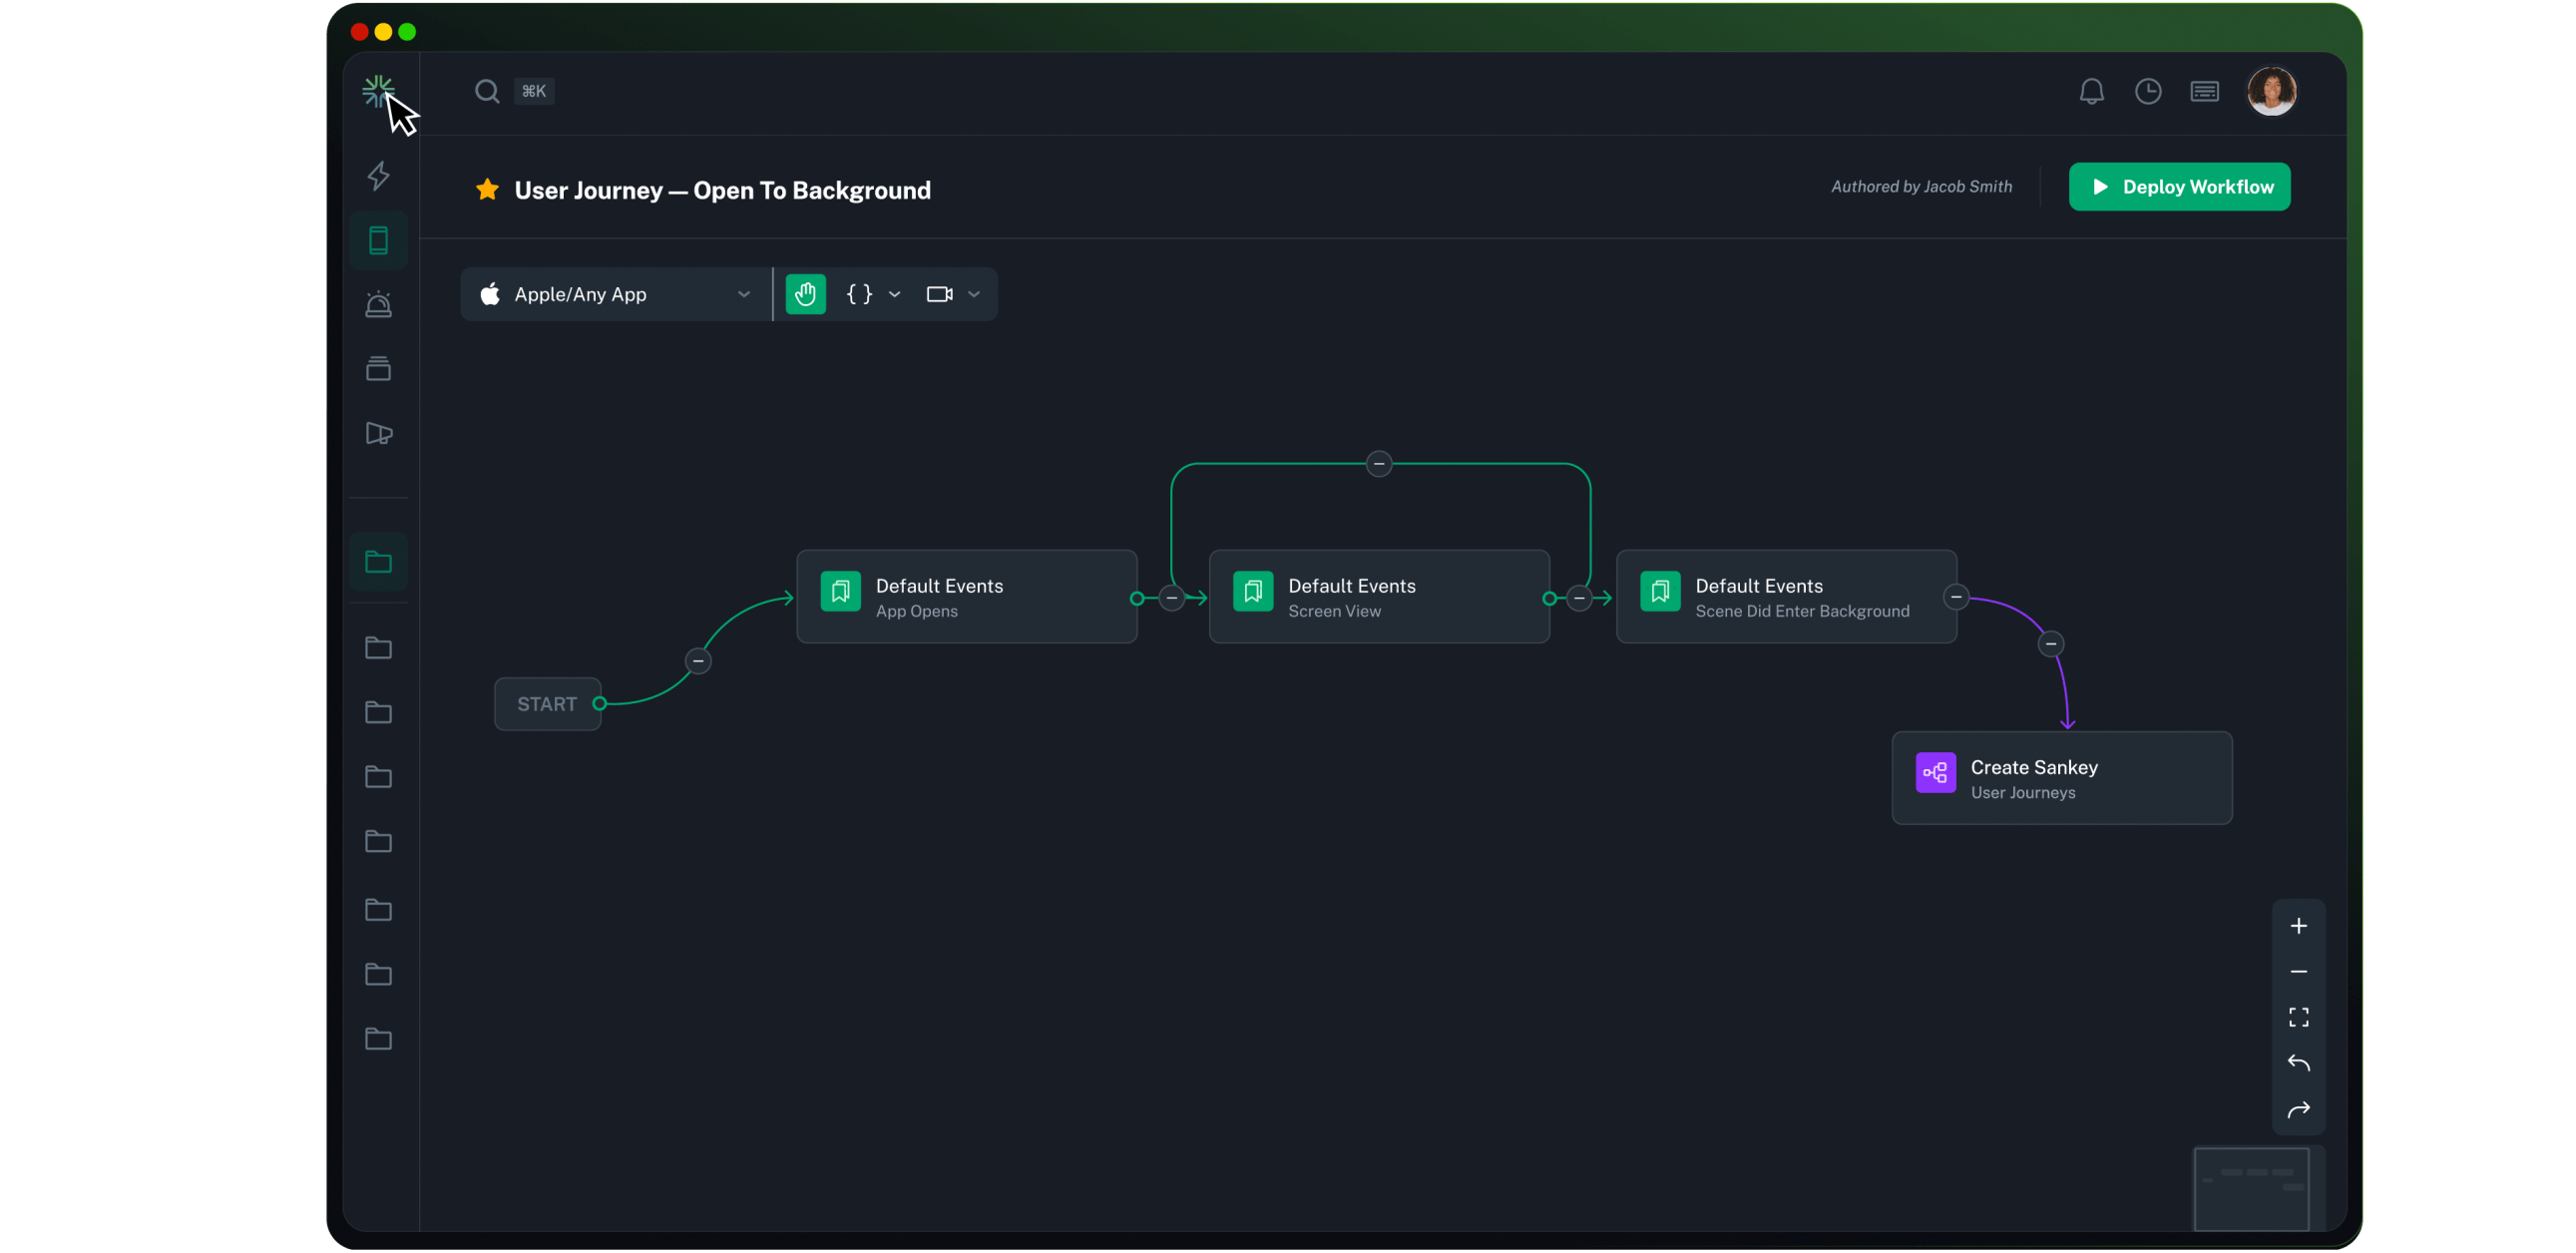Select the Create Sankey node
Viewport: 2576px width, 1253px height.
click(2060, 778)
